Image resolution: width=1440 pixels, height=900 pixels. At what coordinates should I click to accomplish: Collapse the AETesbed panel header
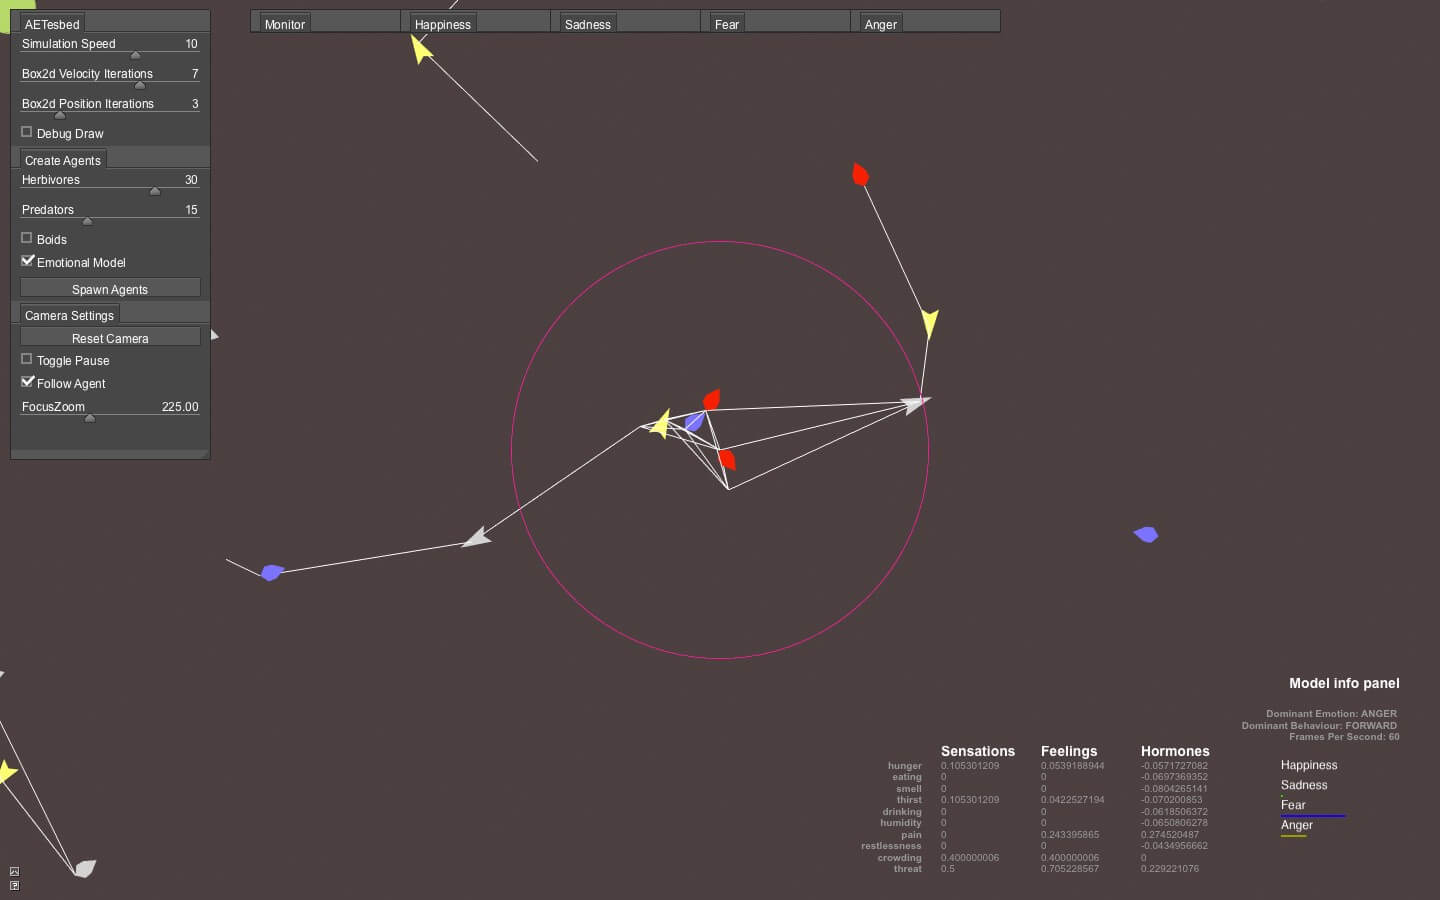coord(52,24)
